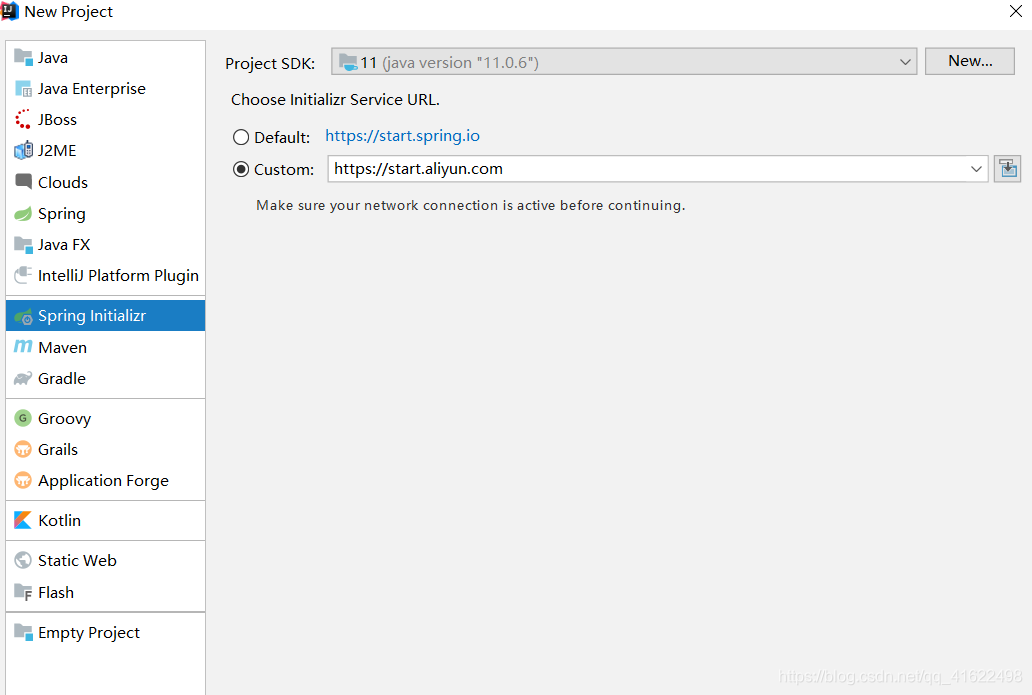The image size is (1032, 695).
Task: Pick the Gradle project type label
Action: coord(62,378)
